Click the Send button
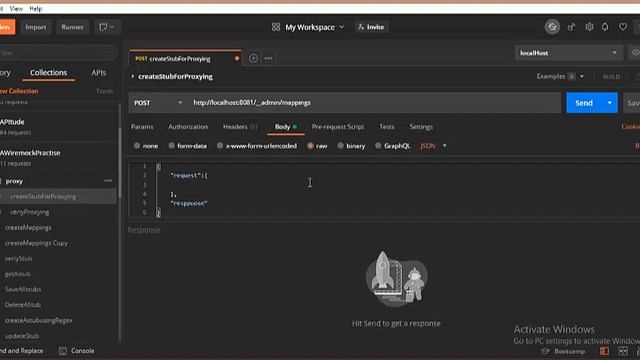 point(584,103)
